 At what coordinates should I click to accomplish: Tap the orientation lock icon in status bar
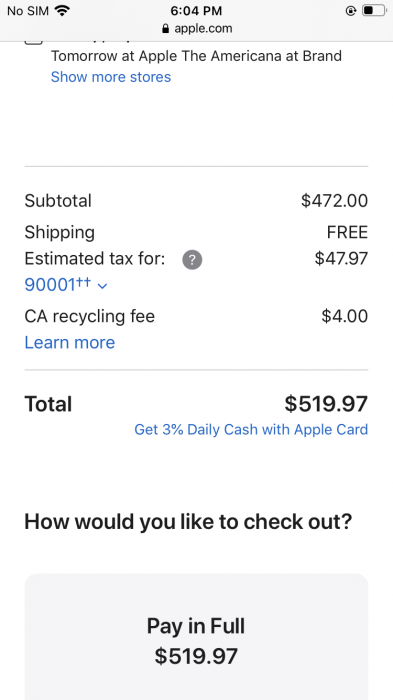(x=351, y=10)
